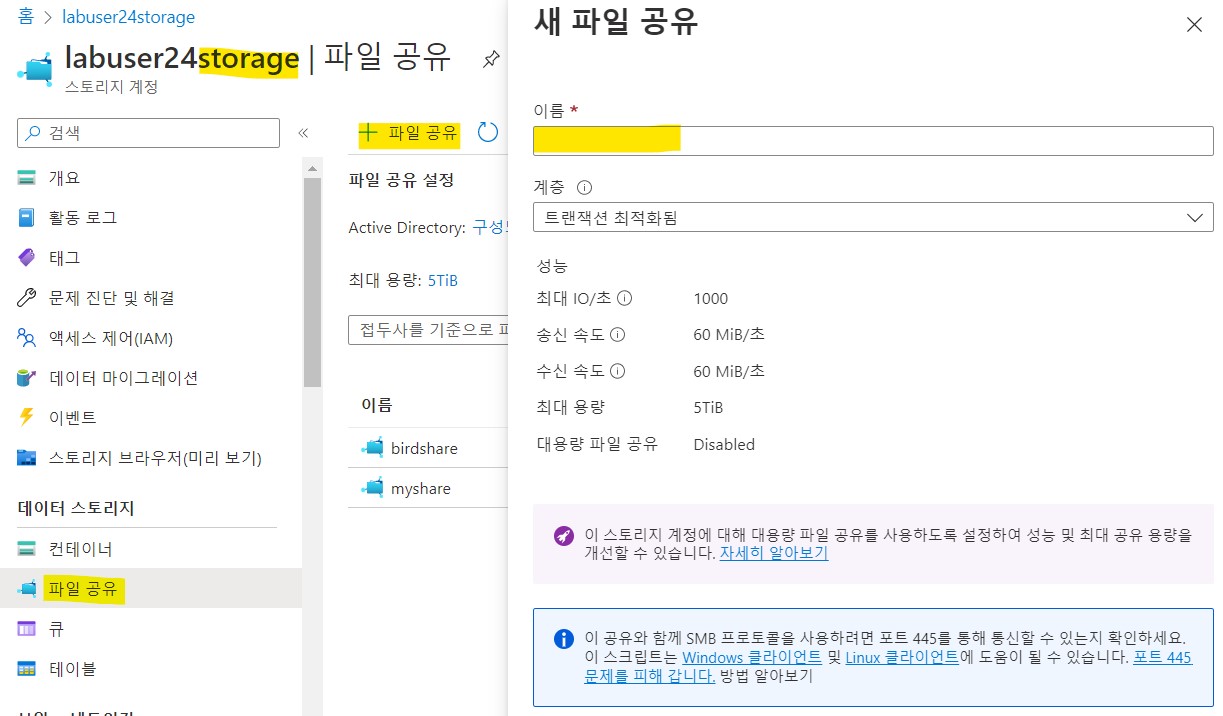Click the info icon beside 수신 속도
The width and height of the screenshot is (1223, 716).
(x=618, y=371)
